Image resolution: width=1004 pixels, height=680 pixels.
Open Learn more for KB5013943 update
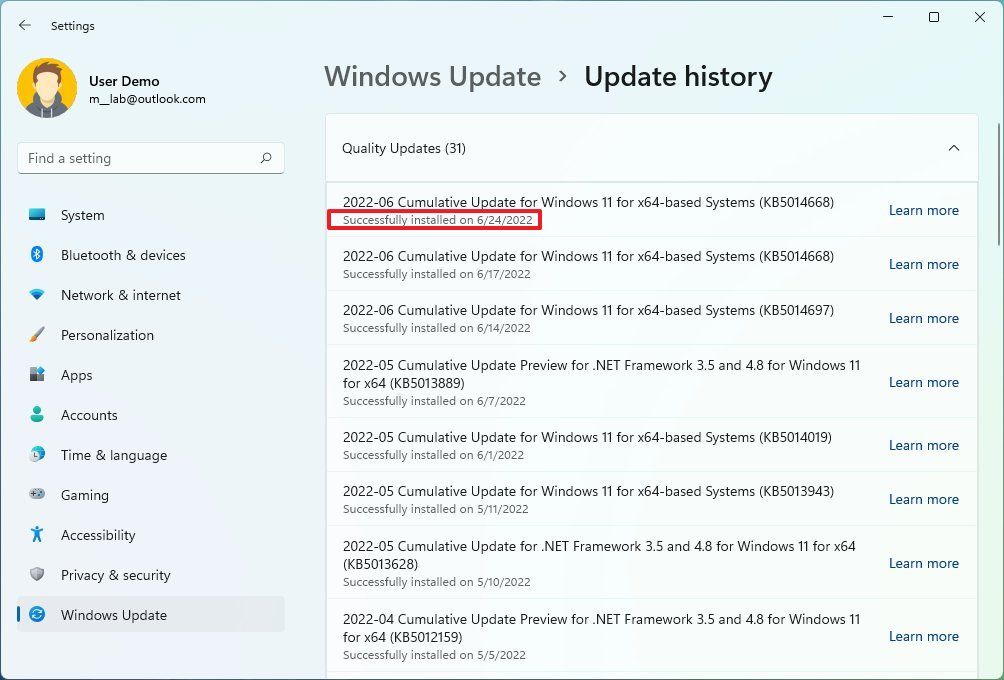tap(922, 499)
